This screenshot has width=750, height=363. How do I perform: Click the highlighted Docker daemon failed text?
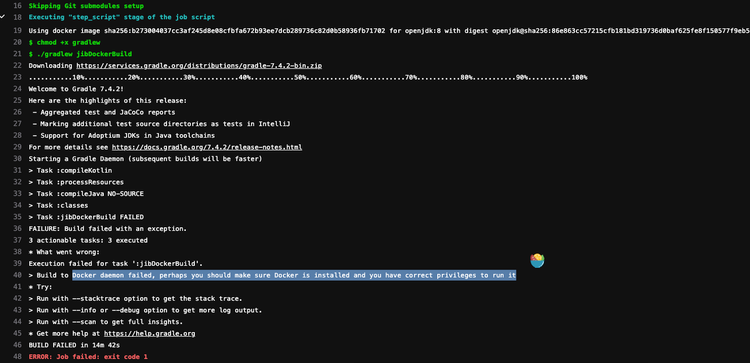pos(294,275)
